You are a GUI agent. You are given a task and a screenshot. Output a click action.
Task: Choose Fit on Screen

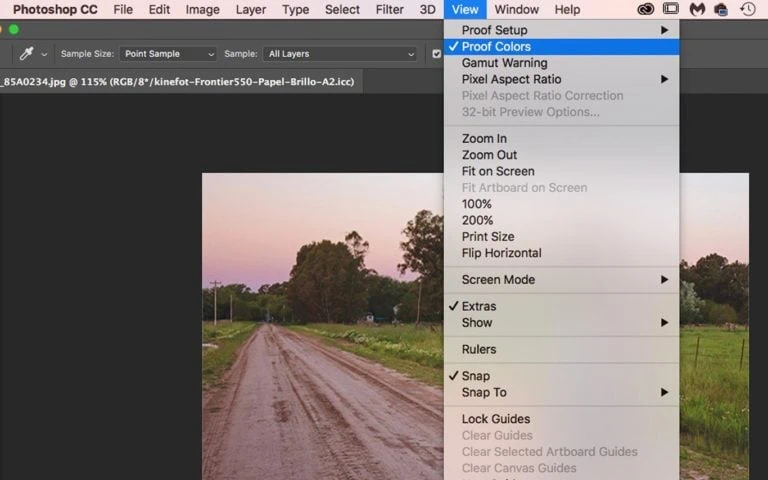pos(561,171)
